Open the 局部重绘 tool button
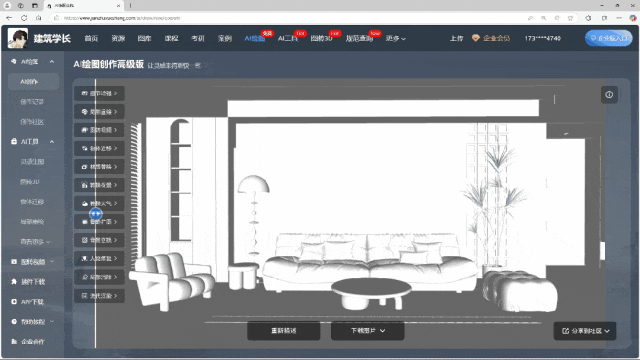 tap(99, 112)
